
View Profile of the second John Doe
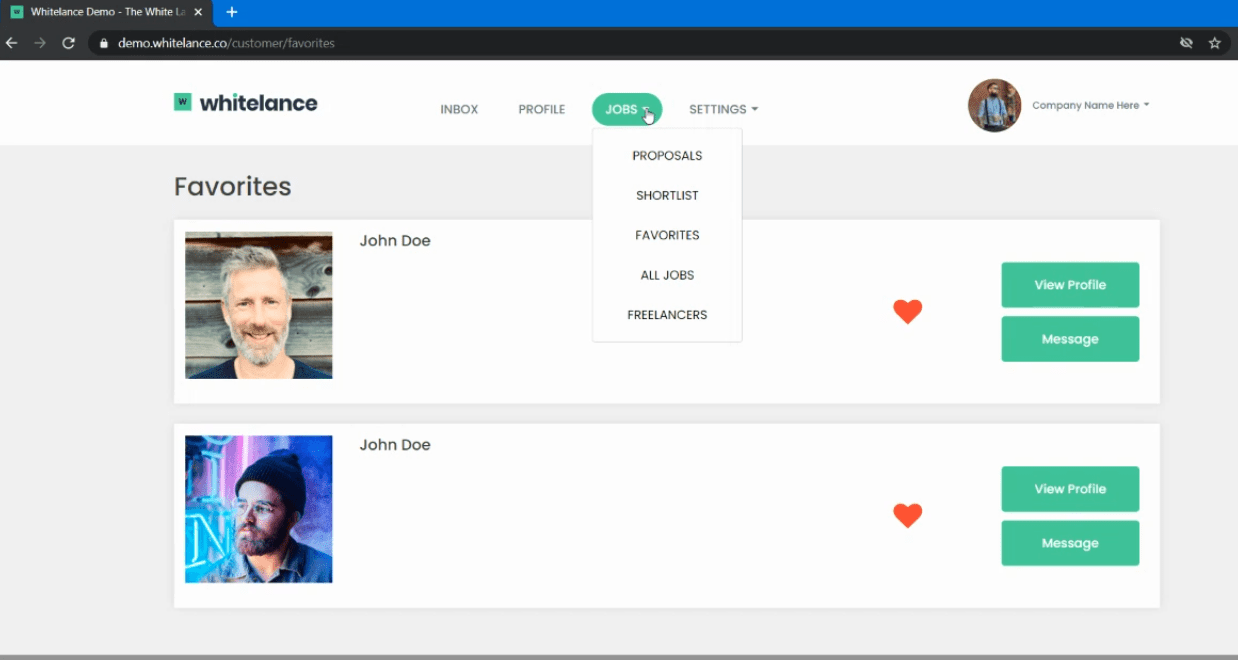coord(1070,489)
